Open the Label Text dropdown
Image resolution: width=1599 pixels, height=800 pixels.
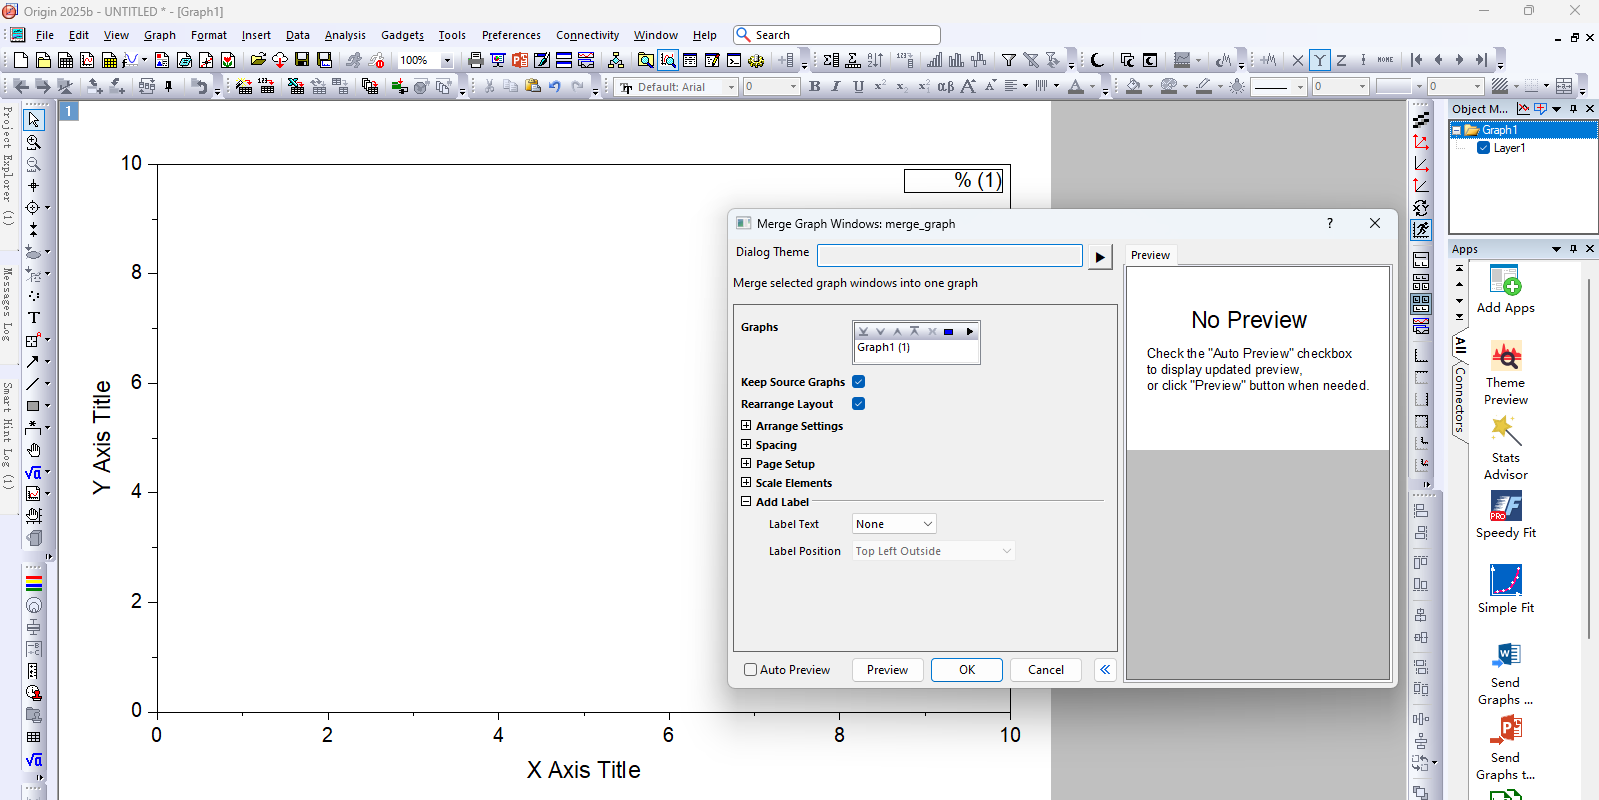pos(894,524)
